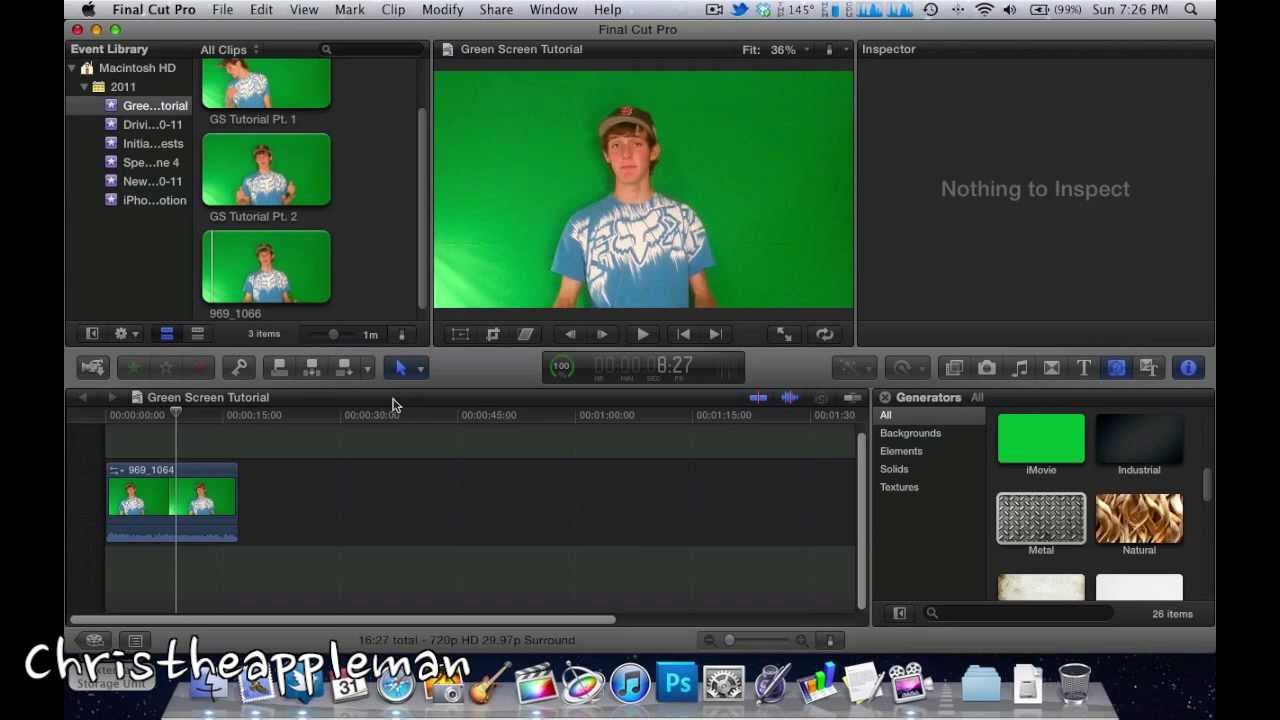Click the Timeline Index button

point(135,641)
